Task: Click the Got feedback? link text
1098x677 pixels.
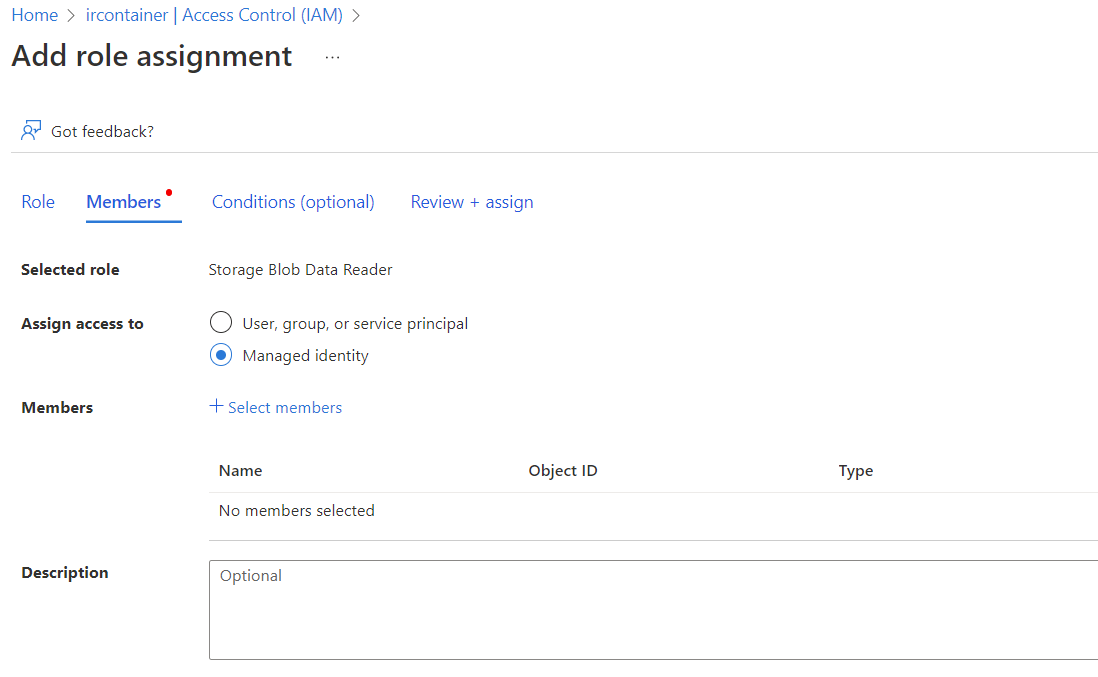Action: [x=102, y=131]
